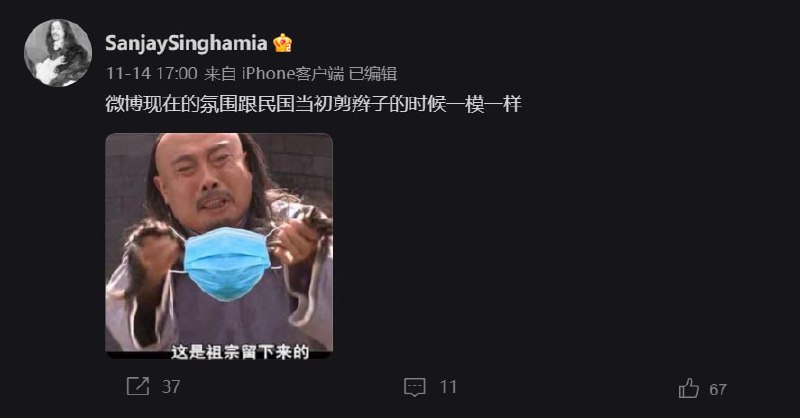Viewport: 800px width, 418px height.
Task: Click the blue face mask in the image
Action: click(227, 263)
